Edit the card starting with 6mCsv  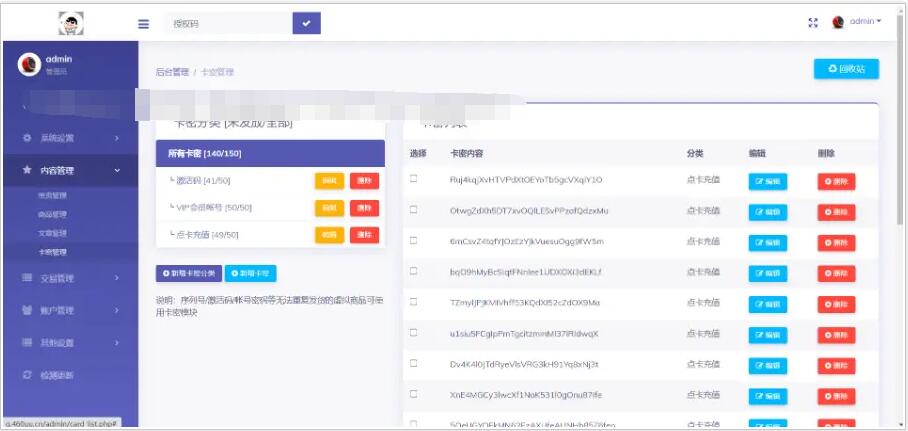pyautogui.click(x=767, y=243)
